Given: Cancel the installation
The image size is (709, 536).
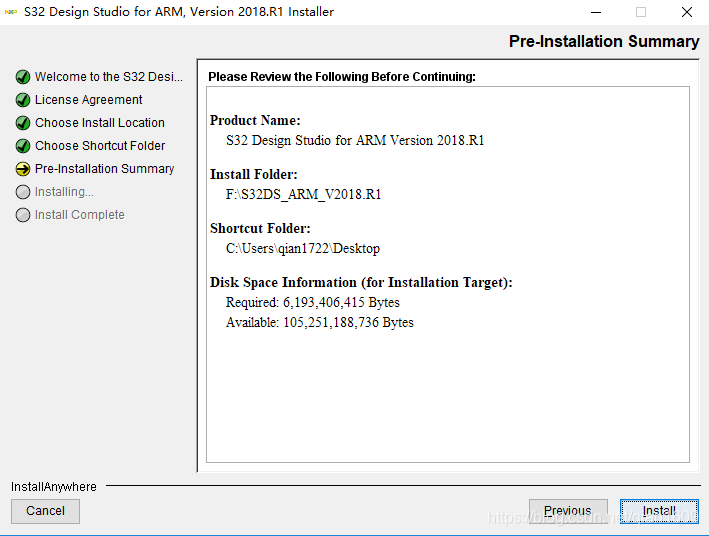Looking at the screenshot, I should click(45, 511).
